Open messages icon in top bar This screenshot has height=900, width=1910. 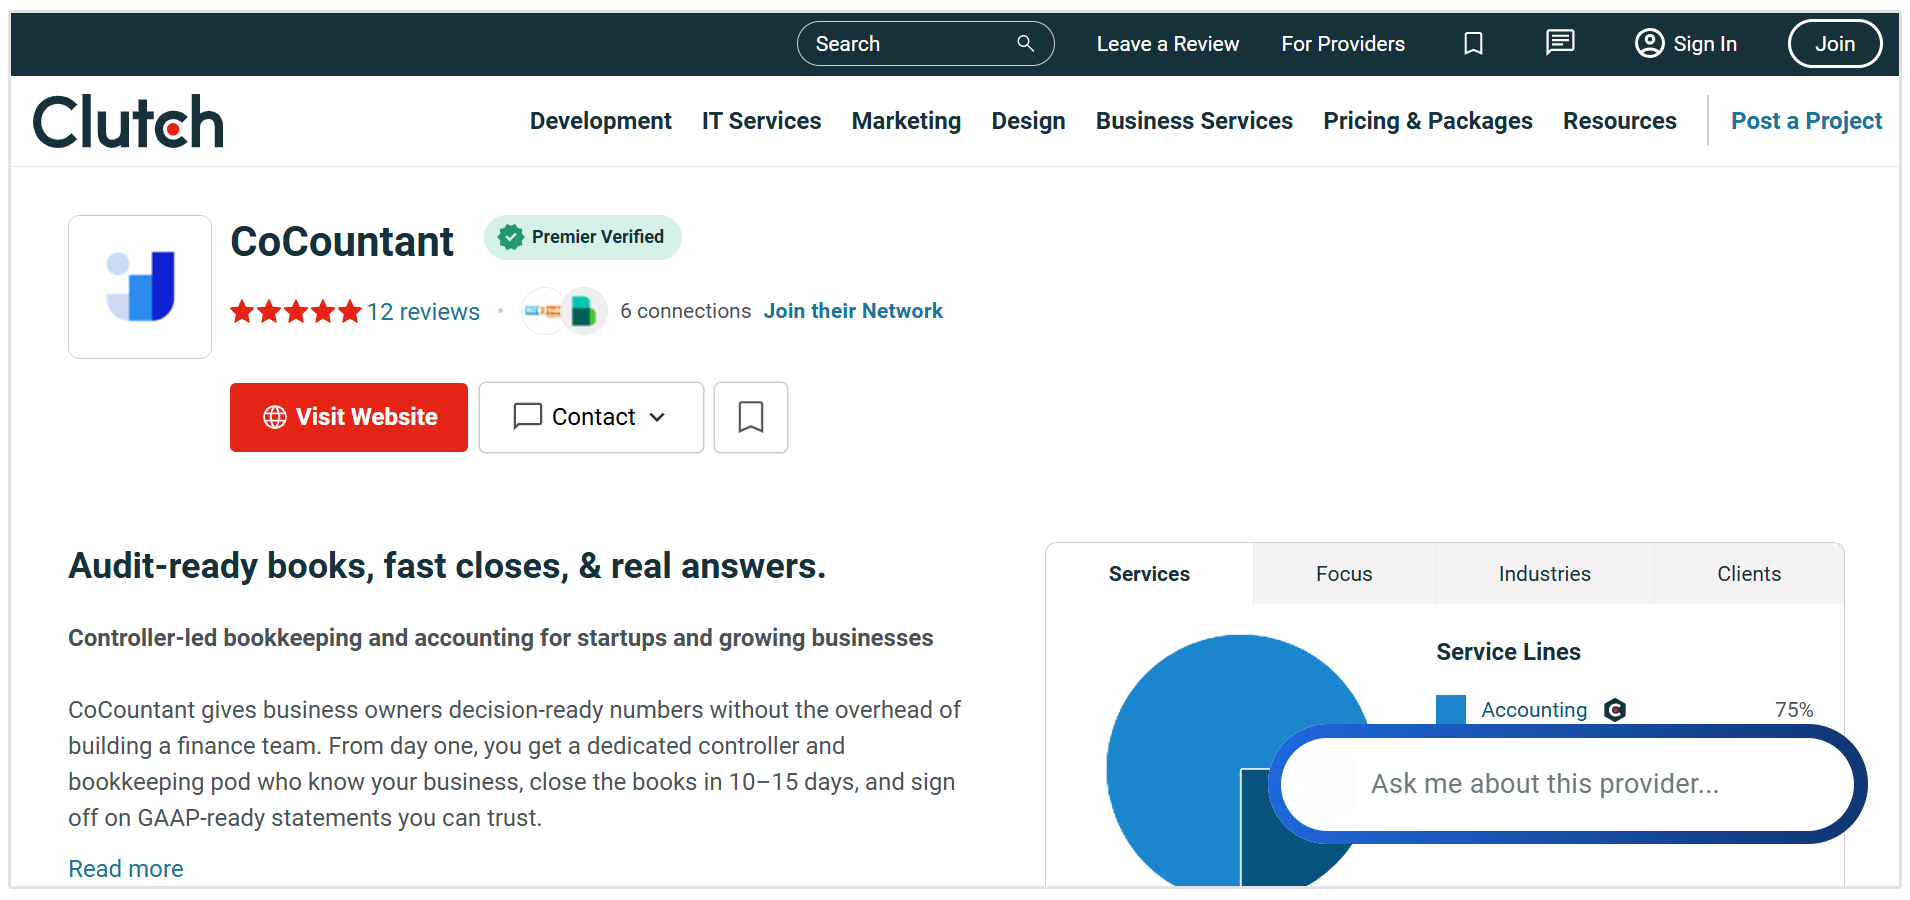point(1560,42)
